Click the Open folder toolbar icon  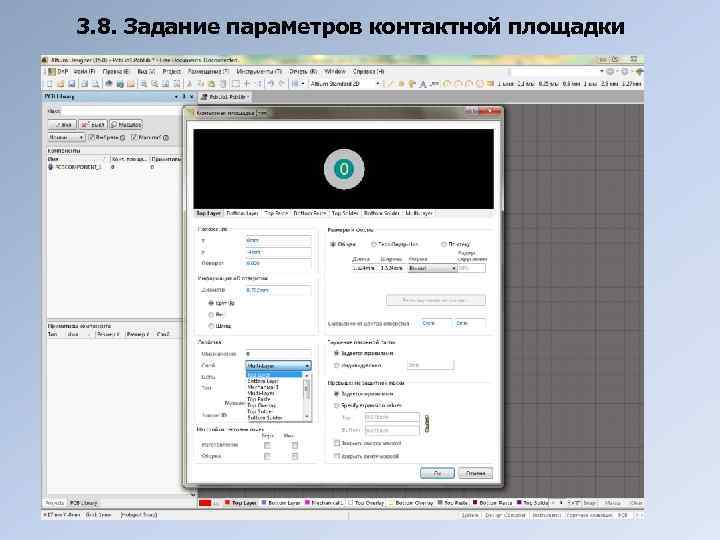point(61,84)
